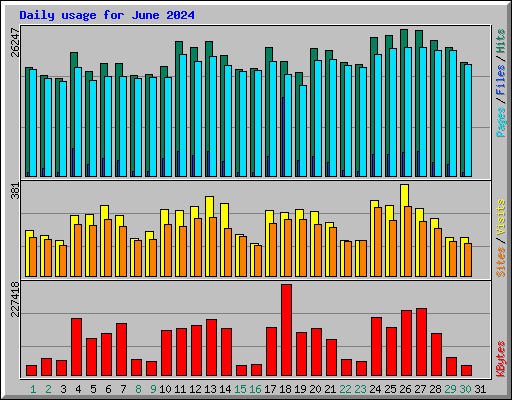This screenshot has width=512, height=400.
Task: Click the red 'KBytes' legend label
Action: pos(501,359)
